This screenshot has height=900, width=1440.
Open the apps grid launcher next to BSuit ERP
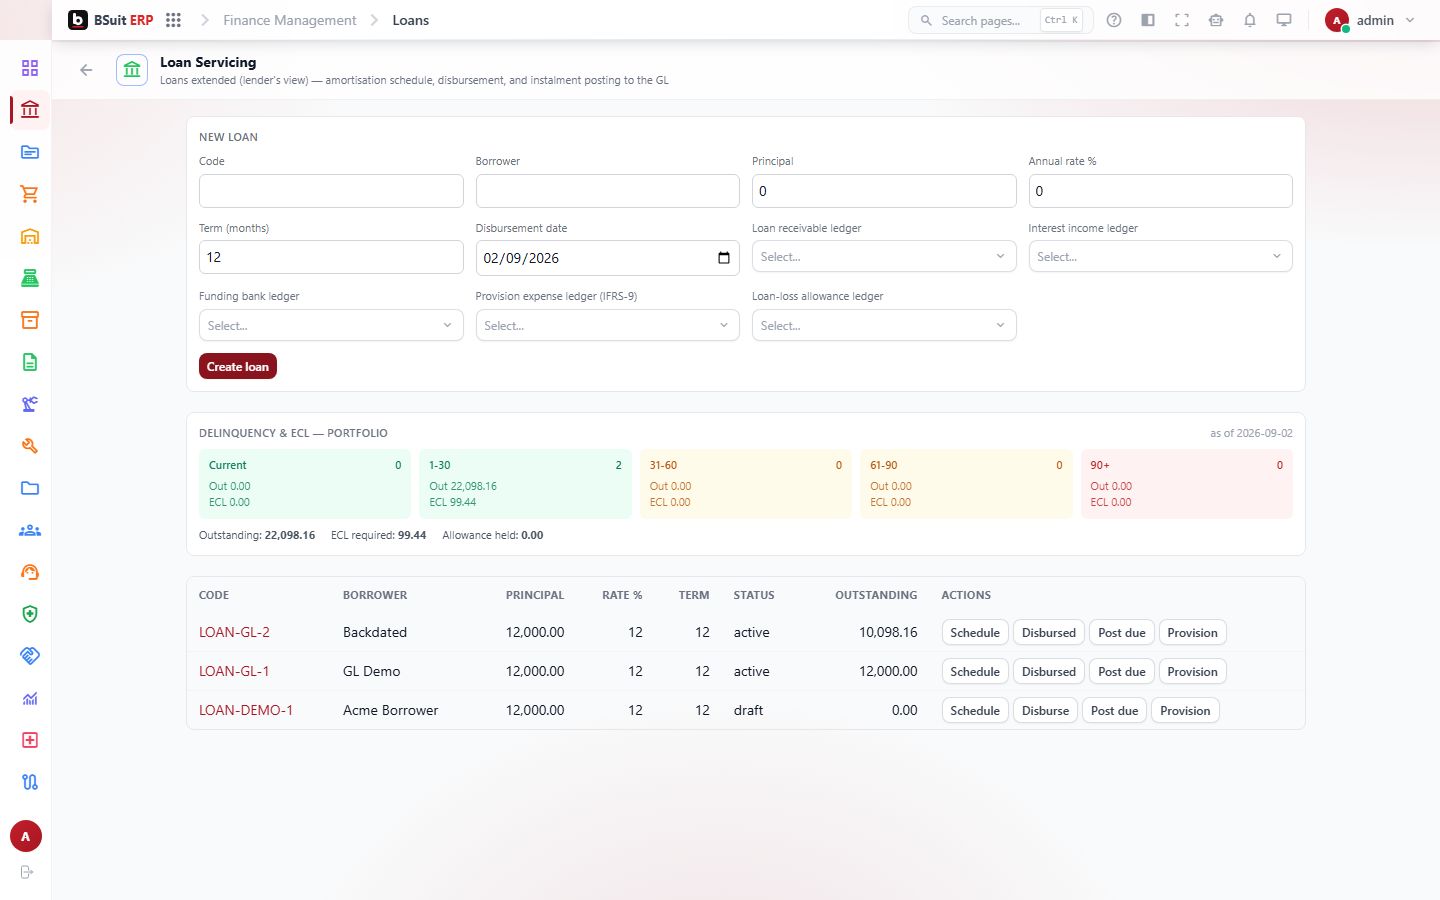(x=173, y=20)
